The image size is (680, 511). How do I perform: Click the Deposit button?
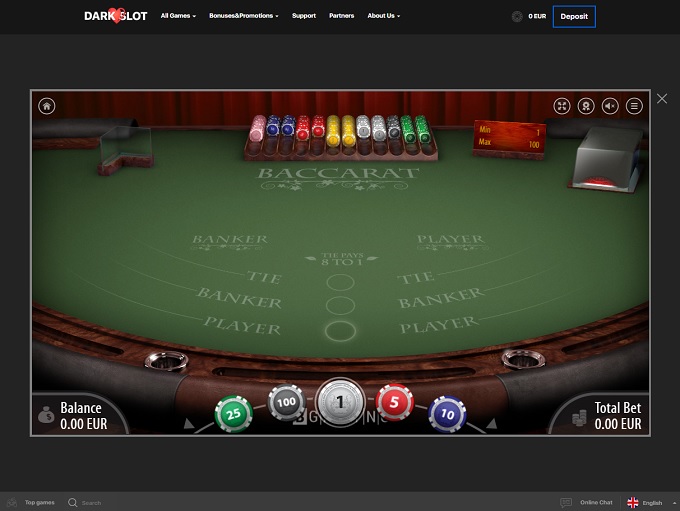point(574,16)
